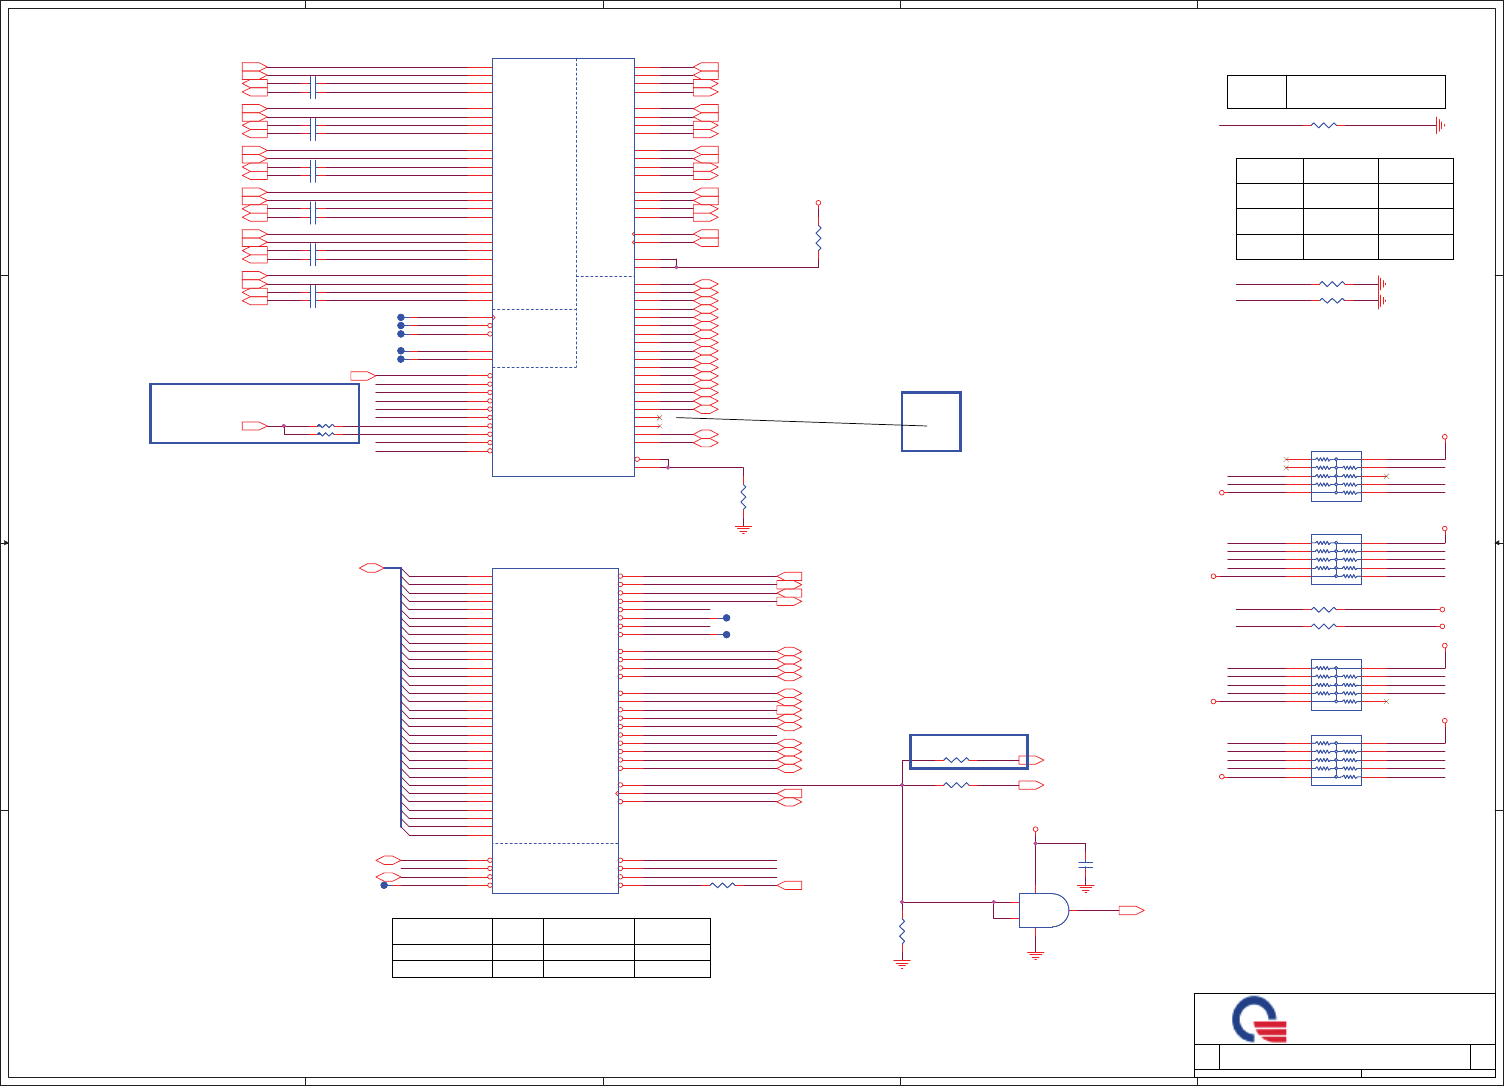Pick the vertical resistor to ground below the upper IC
The width and height of the screenshot is (1504, 1087).
[x=743, y=496]
